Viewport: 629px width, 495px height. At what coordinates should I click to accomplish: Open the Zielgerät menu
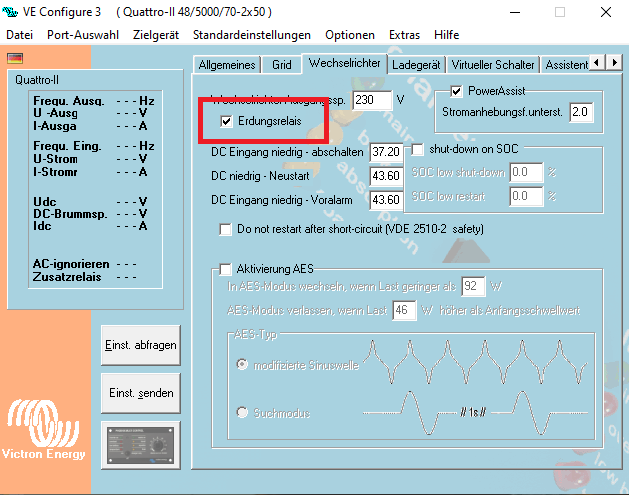click(156, 35)
